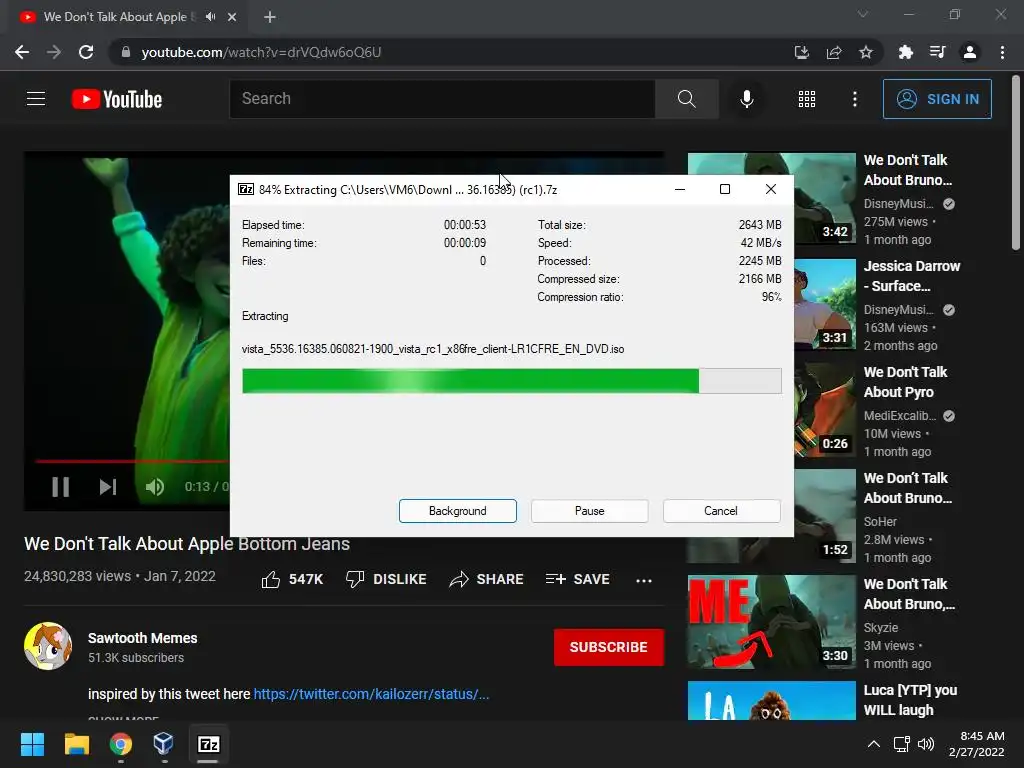1024x768 pixels.
Task: Click the YouTube page vertical scrollbar
Action: coord(1016,162)
